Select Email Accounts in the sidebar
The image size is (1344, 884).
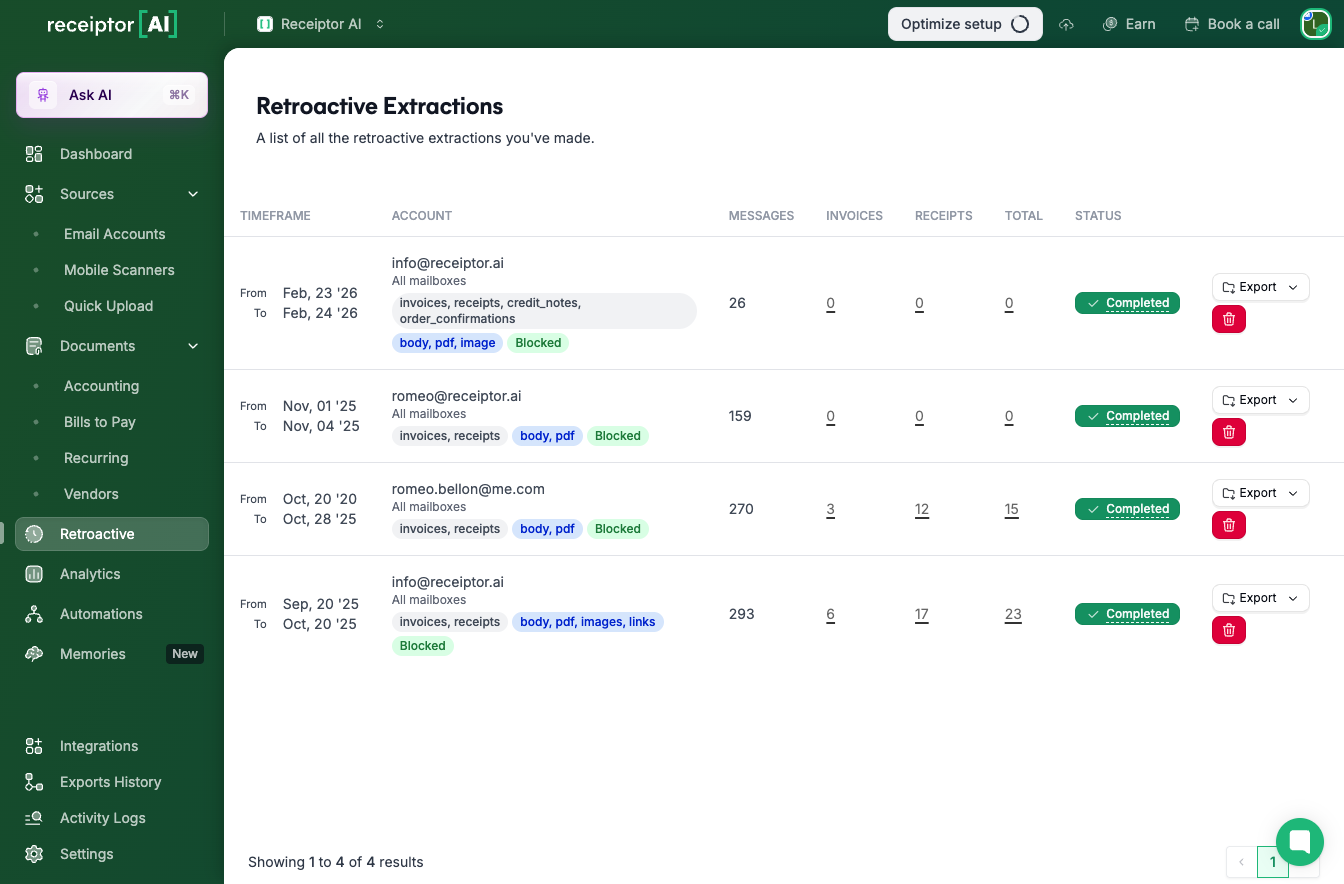coord(114,234)
